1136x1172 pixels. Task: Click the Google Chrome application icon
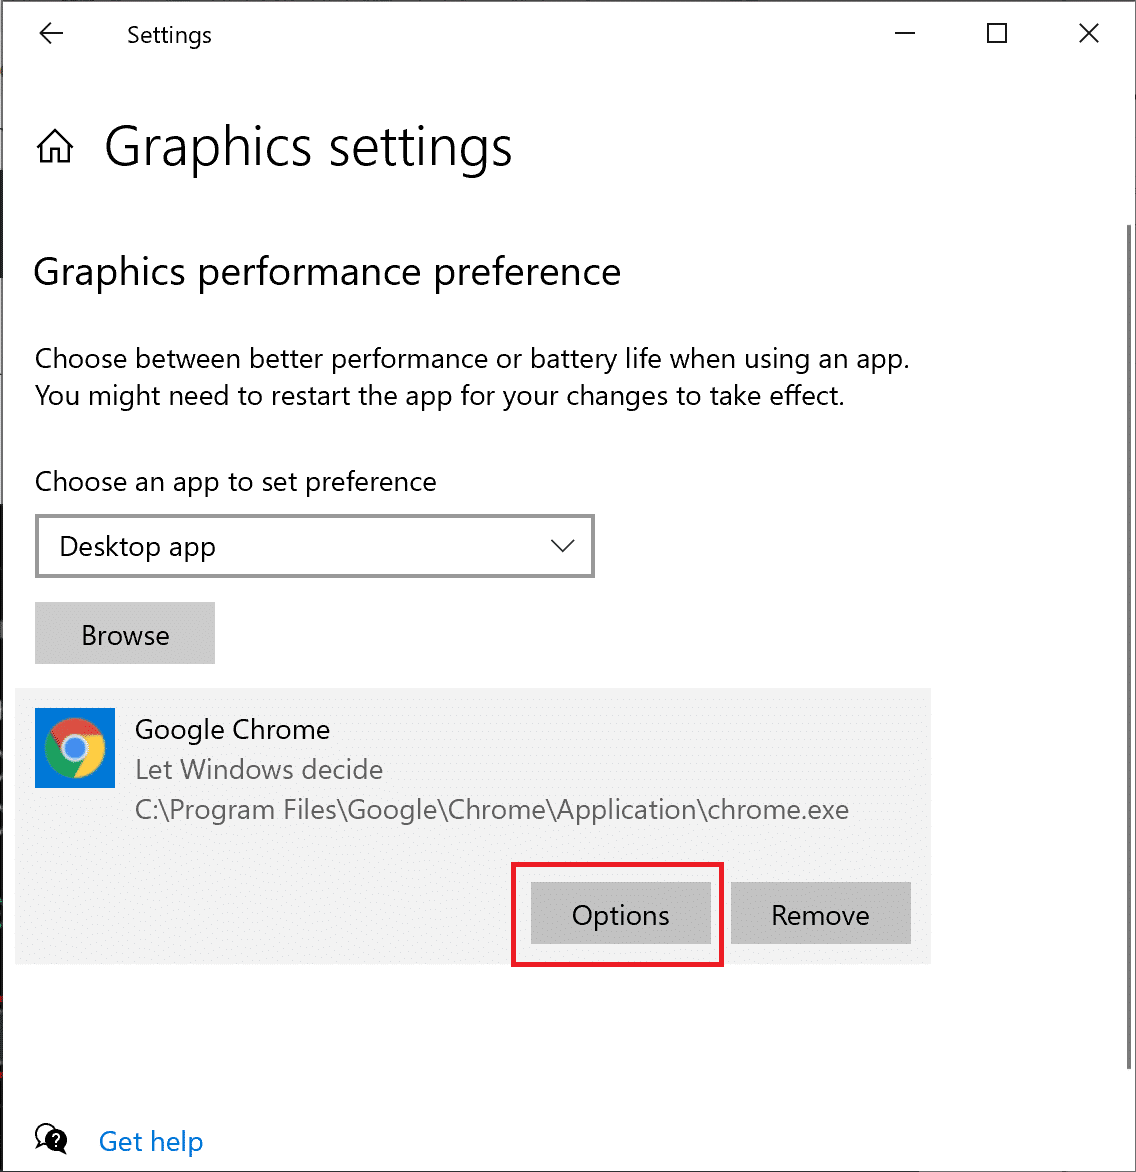[75, 748]
